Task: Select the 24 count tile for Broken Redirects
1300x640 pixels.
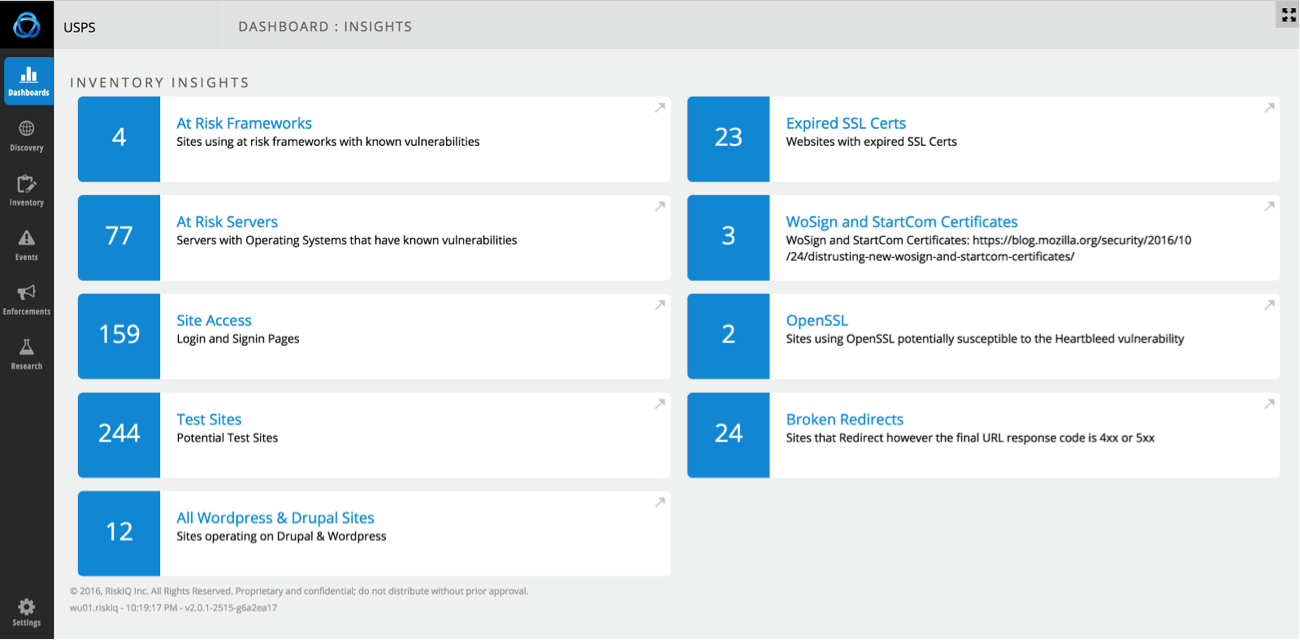Action: point(728,435)
